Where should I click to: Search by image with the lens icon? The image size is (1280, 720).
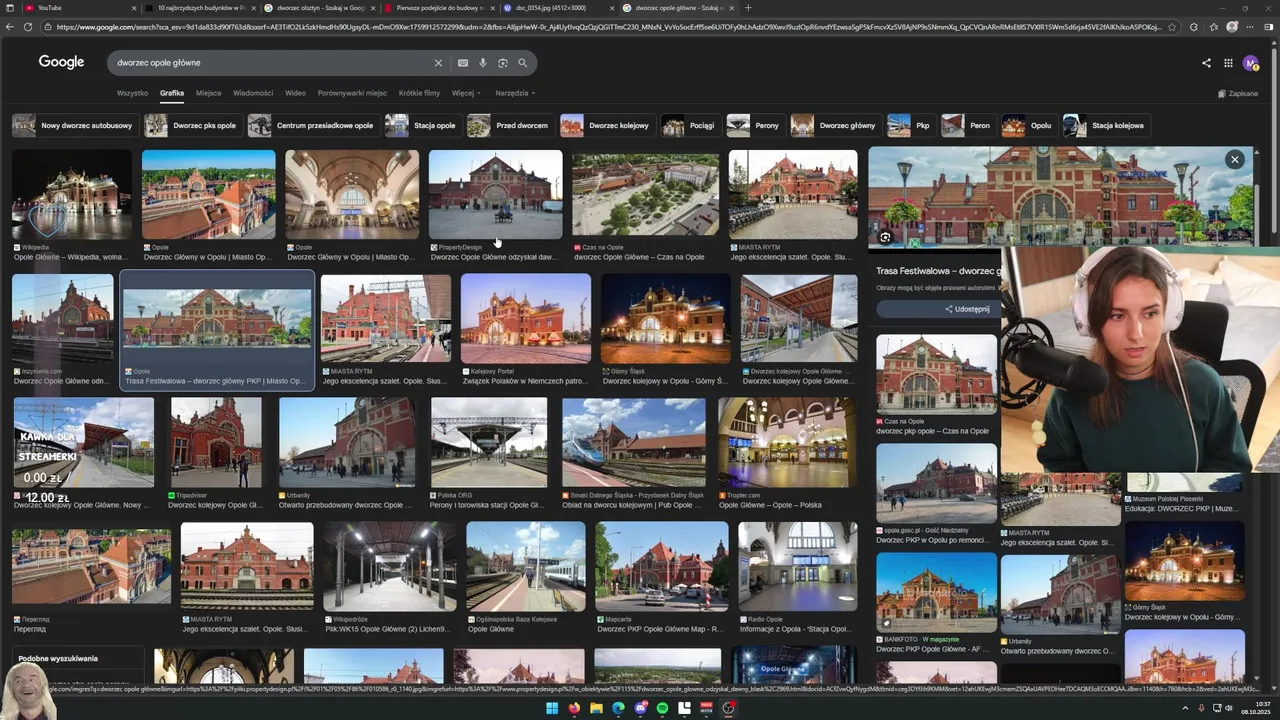502,63
